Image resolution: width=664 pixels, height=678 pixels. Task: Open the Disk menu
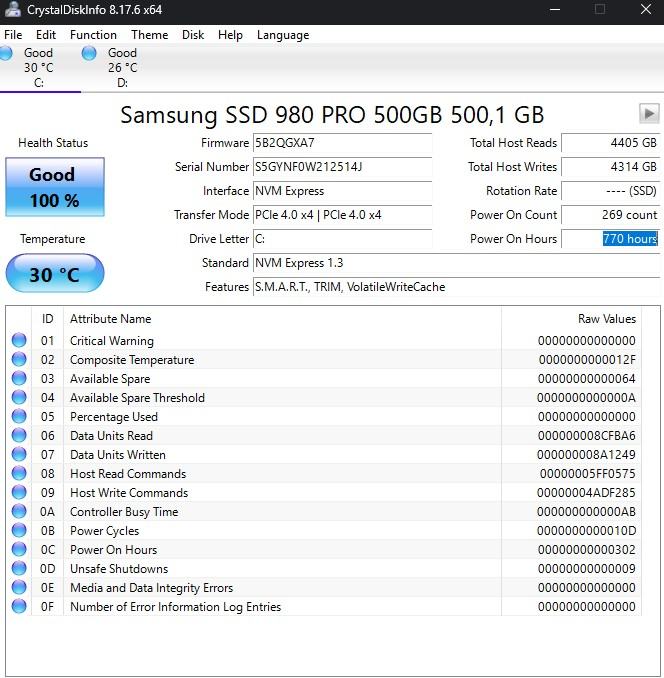(x=193, y=35)
